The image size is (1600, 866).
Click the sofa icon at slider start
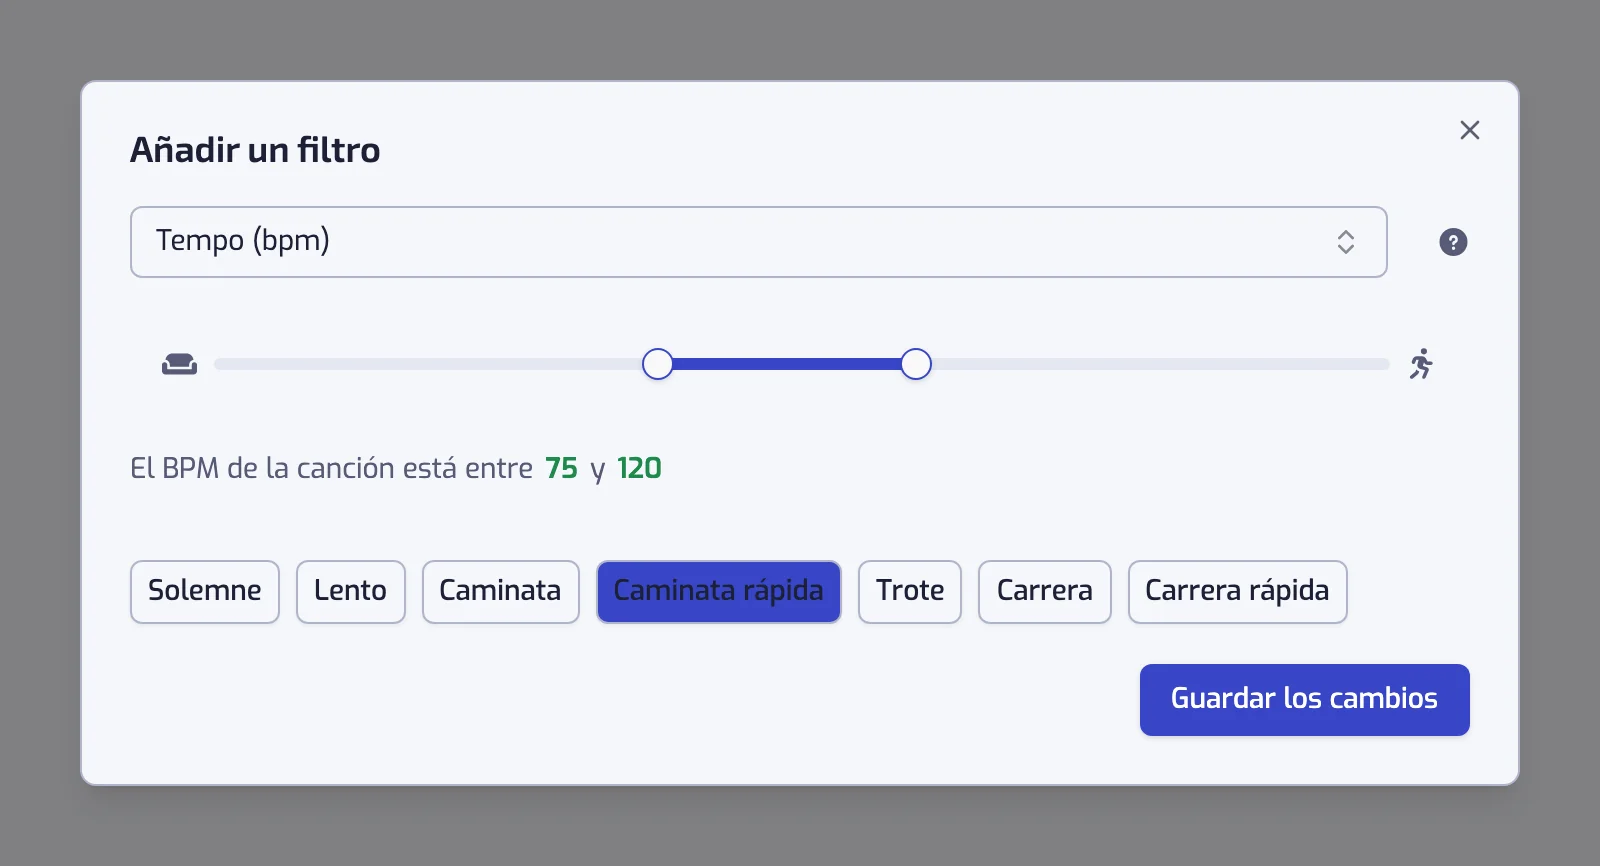click(180, 365)
